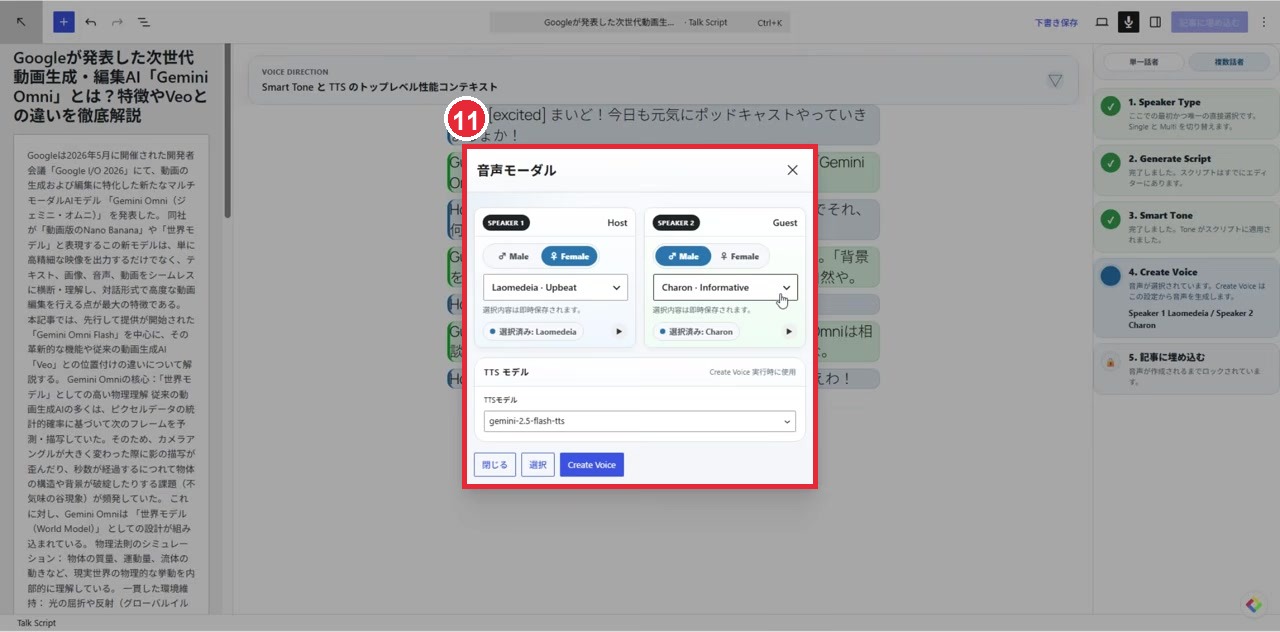Toggle the settings sidebar panel icon
The height and width of the screenshot is (632, 1280).
1155,22
